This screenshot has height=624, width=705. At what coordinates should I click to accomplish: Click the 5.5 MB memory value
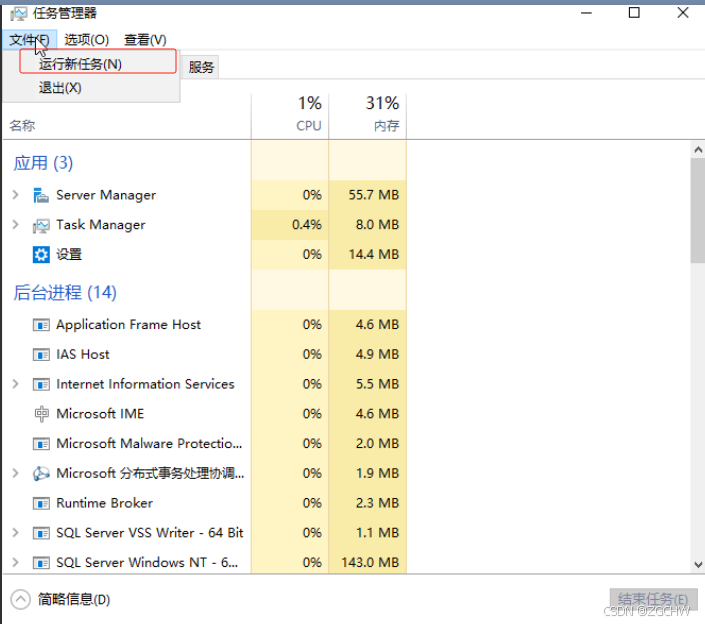click(x=377, y=384)
